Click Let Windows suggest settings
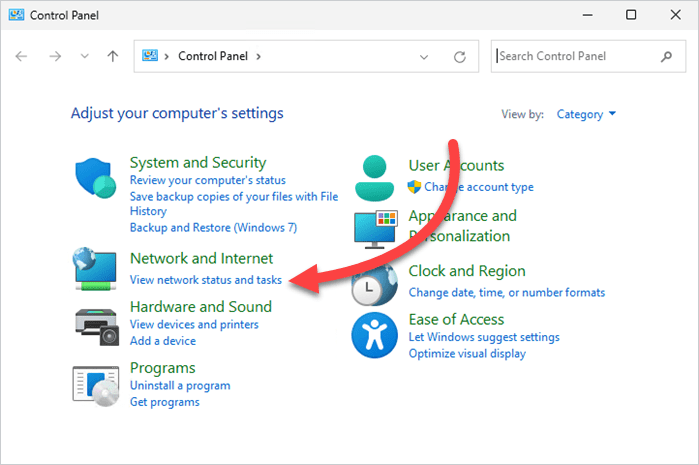 coord(484,337)
